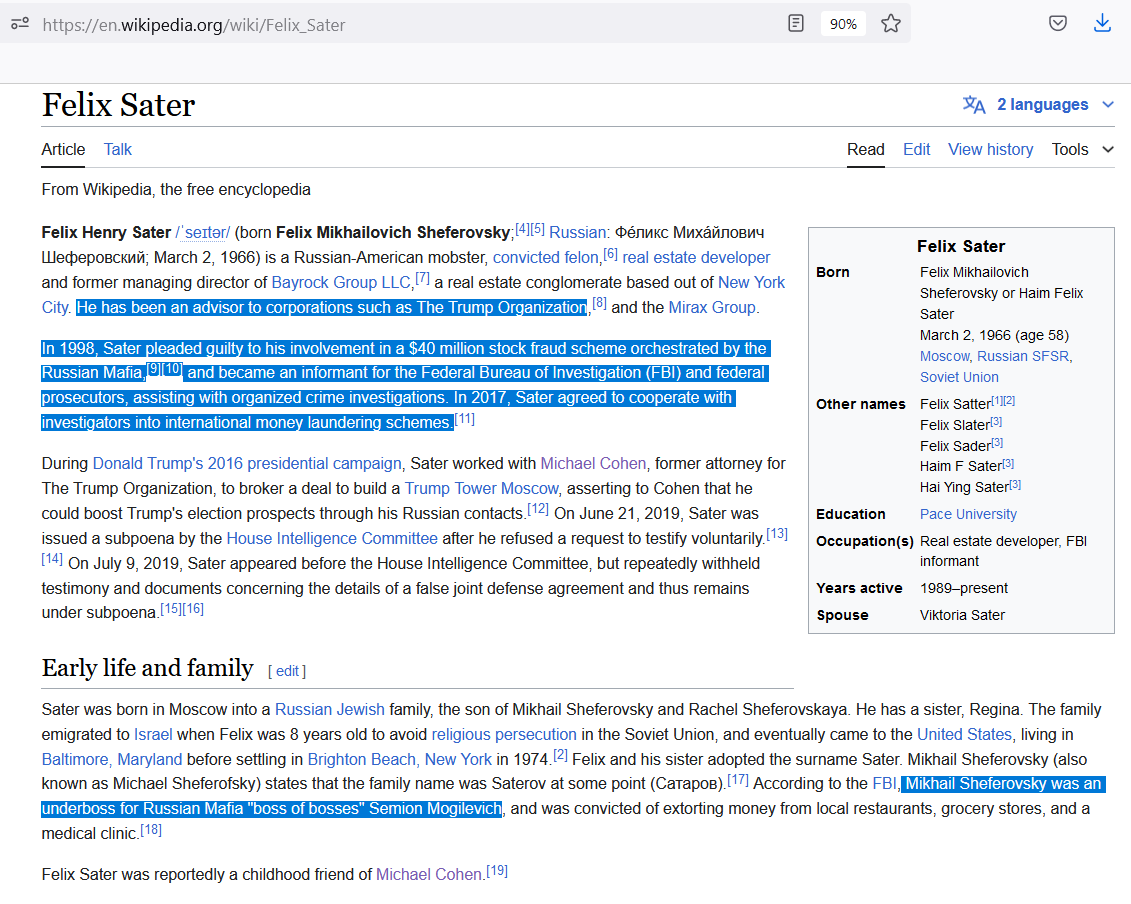Open the Soviet Union infobox link
The width and height of the screenshot is (1131, 904).
[959, 377]
